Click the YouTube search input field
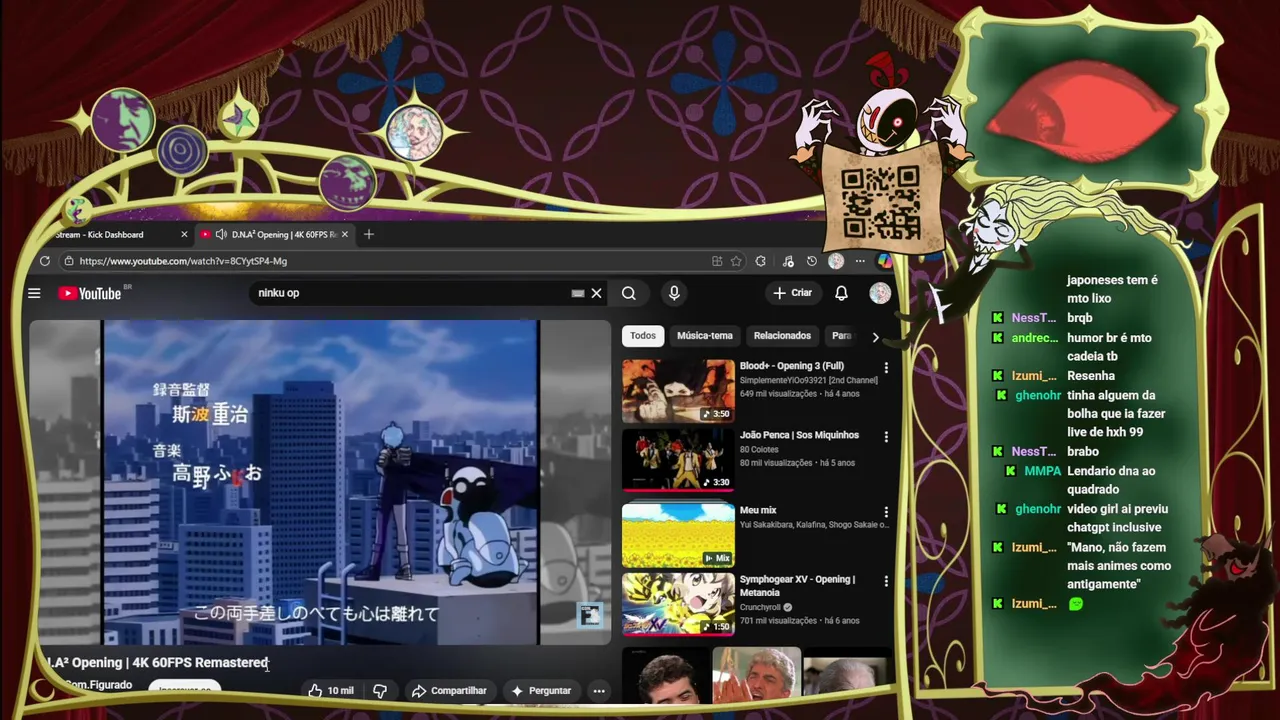The image size is (1280, 720). (410, 293)
